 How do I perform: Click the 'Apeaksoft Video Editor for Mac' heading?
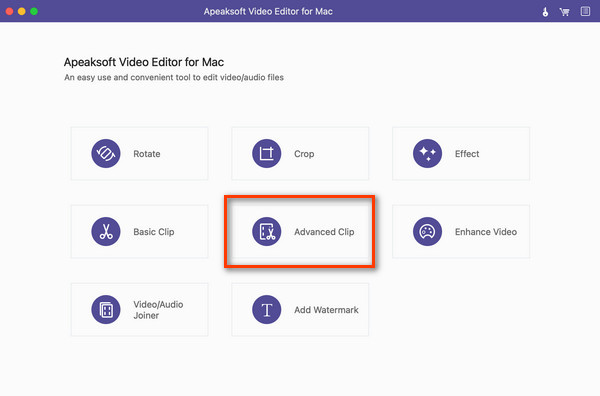(x=144, y=62)
